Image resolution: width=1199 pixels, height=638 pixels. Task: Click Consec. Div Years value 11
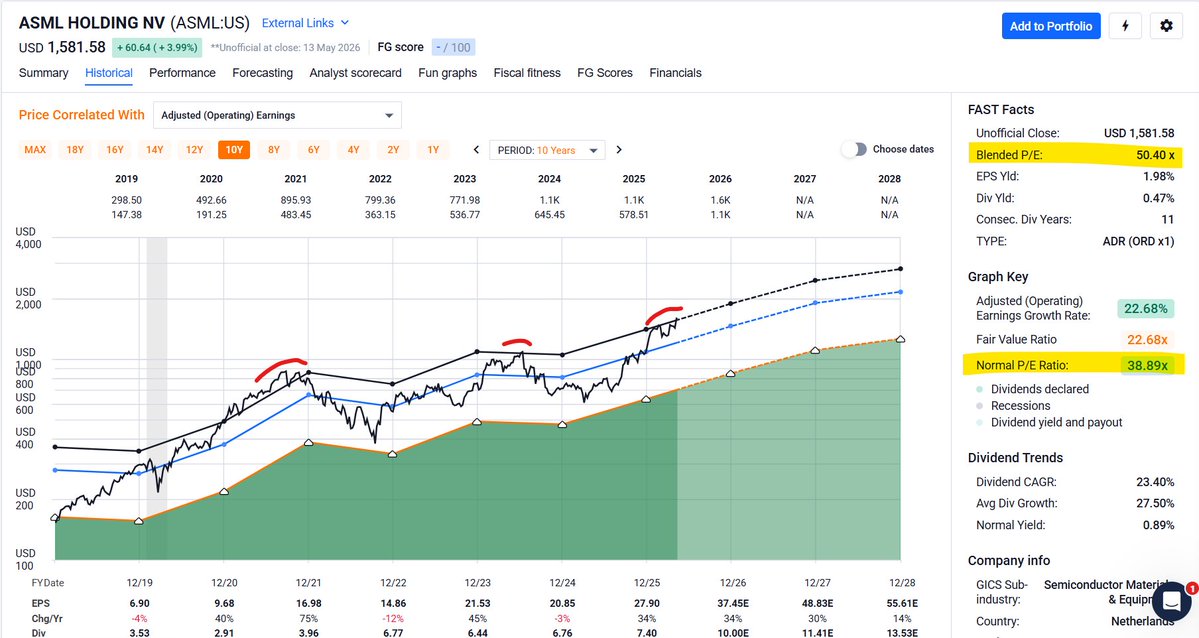point(1168,219)
